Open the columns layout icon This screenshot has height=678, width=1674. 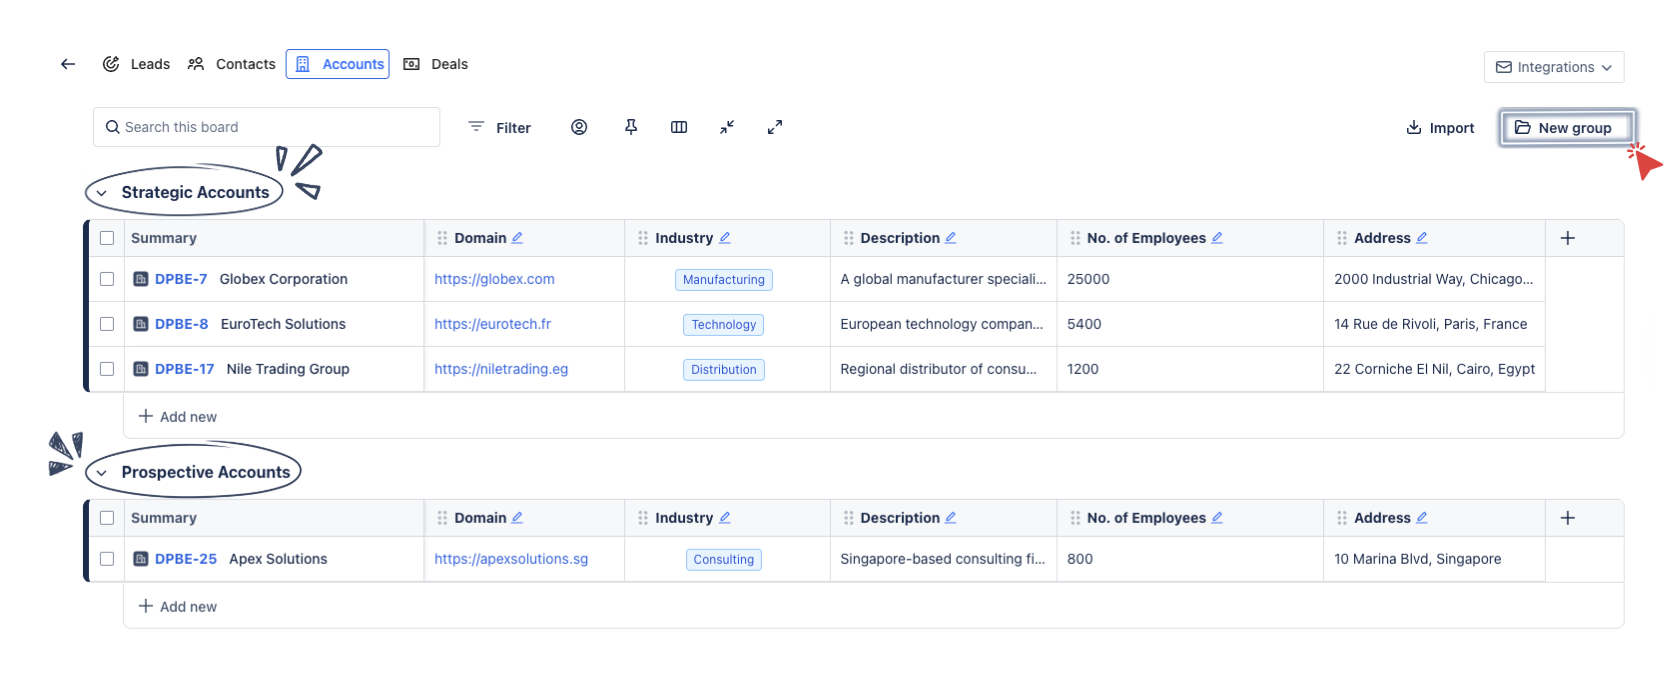679,127
